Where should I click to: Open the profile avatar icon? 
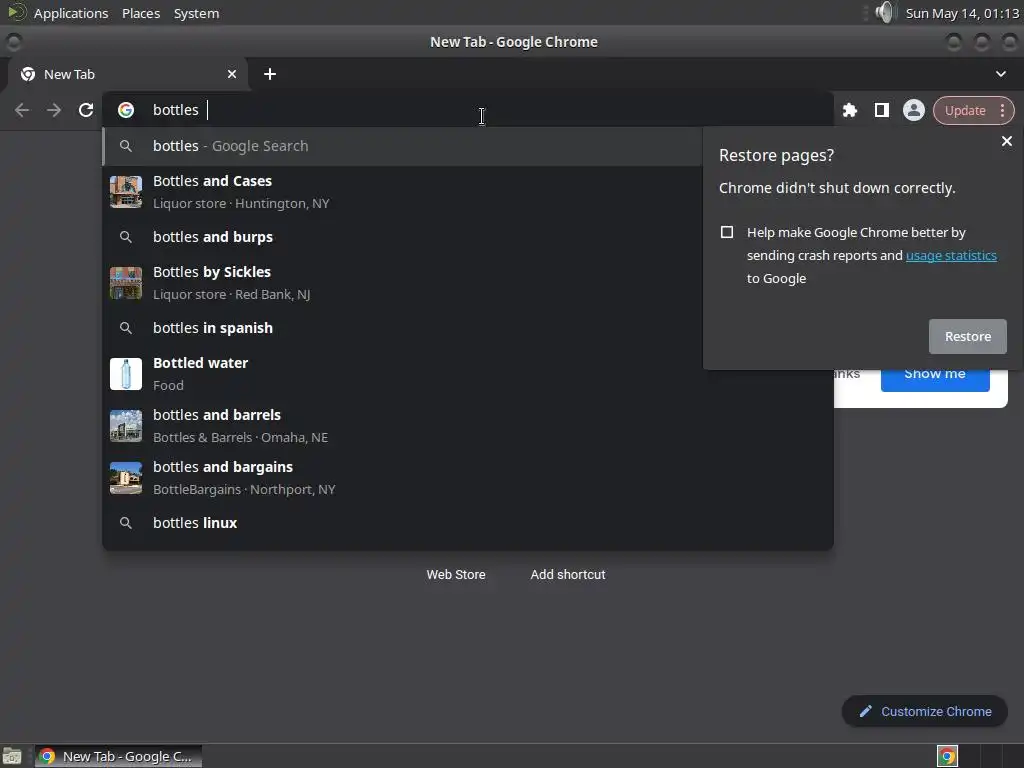click(914, 110)
